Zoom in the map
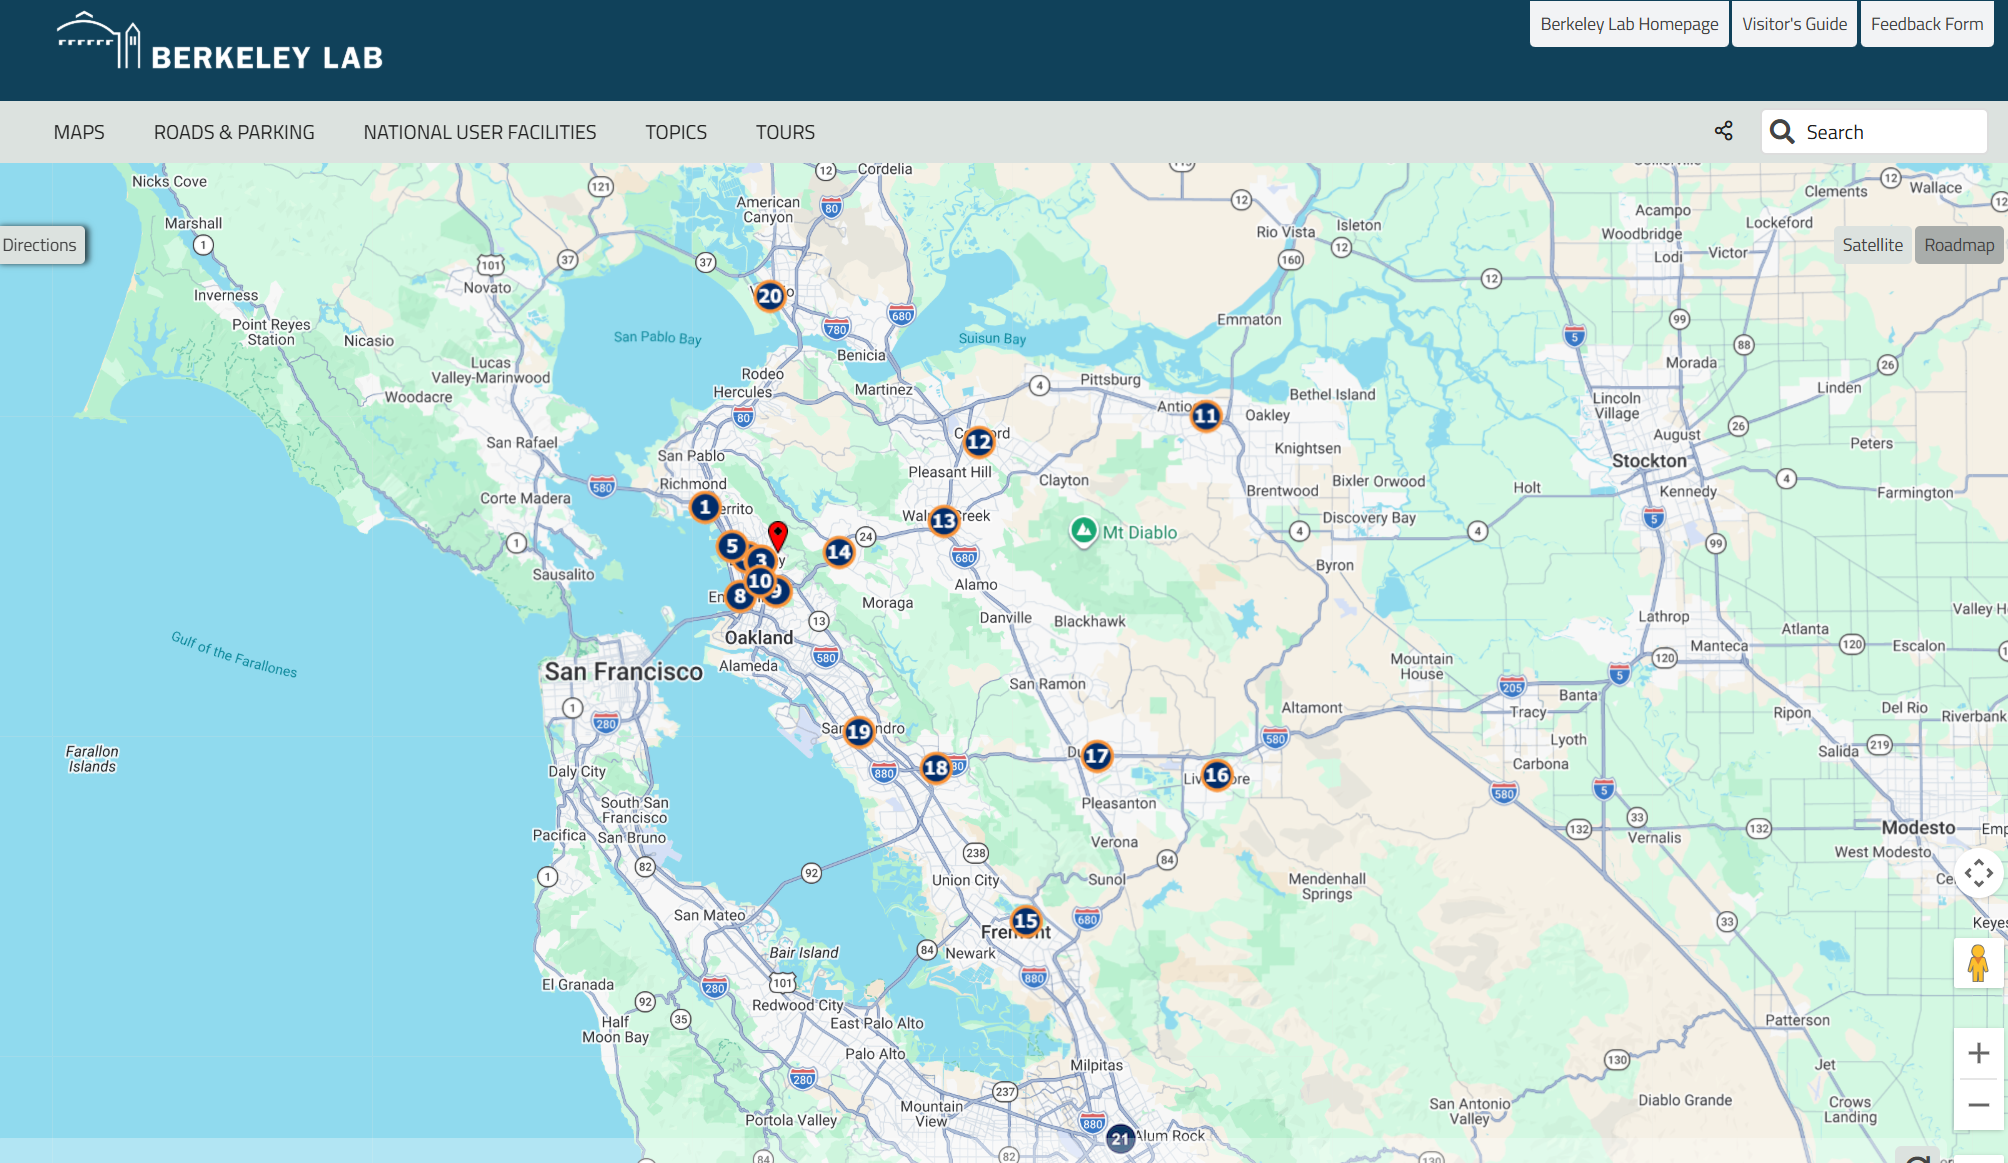This screenshot has height=1163, width=2008. (x=1979, y=1053)
